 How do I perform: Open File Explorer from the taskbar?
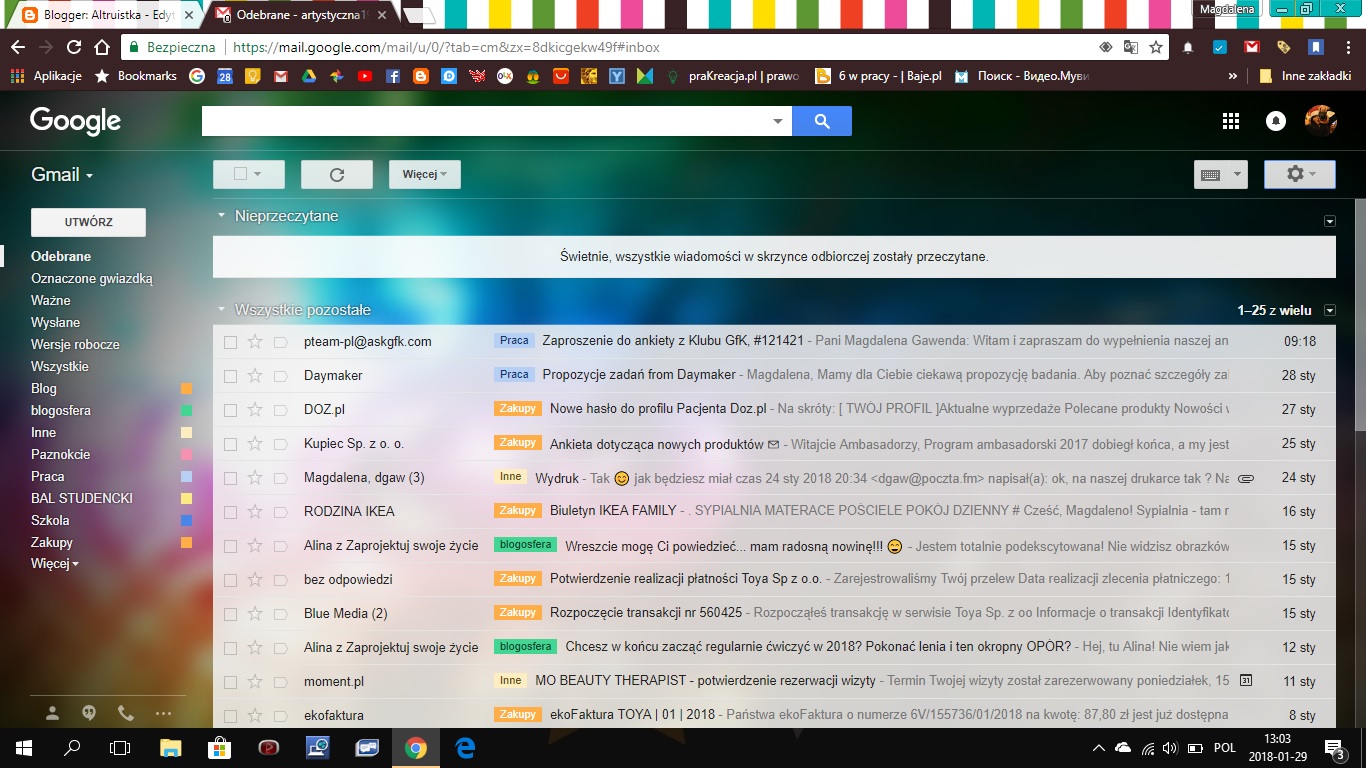171,747
